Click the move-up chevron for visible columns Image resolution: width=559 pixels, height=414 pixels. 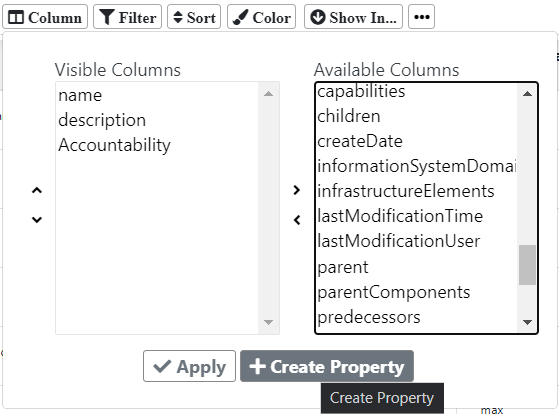point(37,190)
